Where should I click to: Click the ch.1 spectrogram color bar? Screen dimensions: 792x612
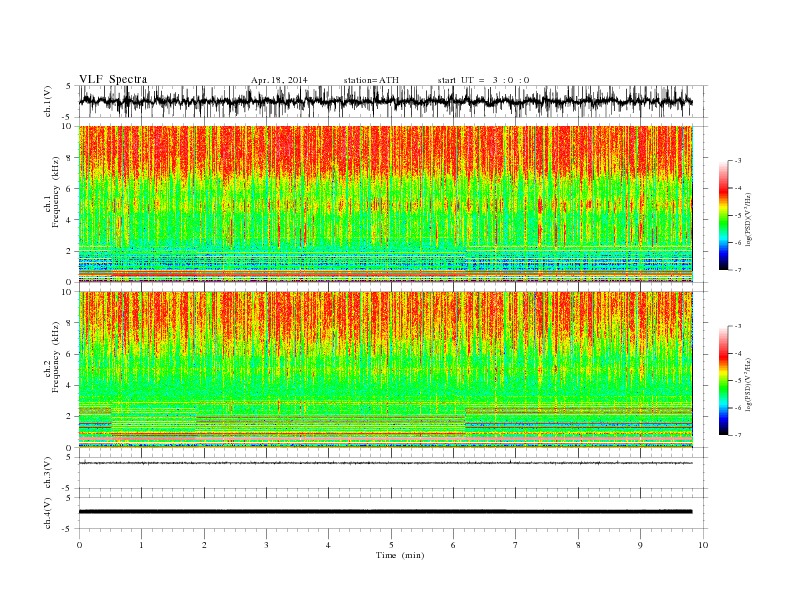coord(723,215)
